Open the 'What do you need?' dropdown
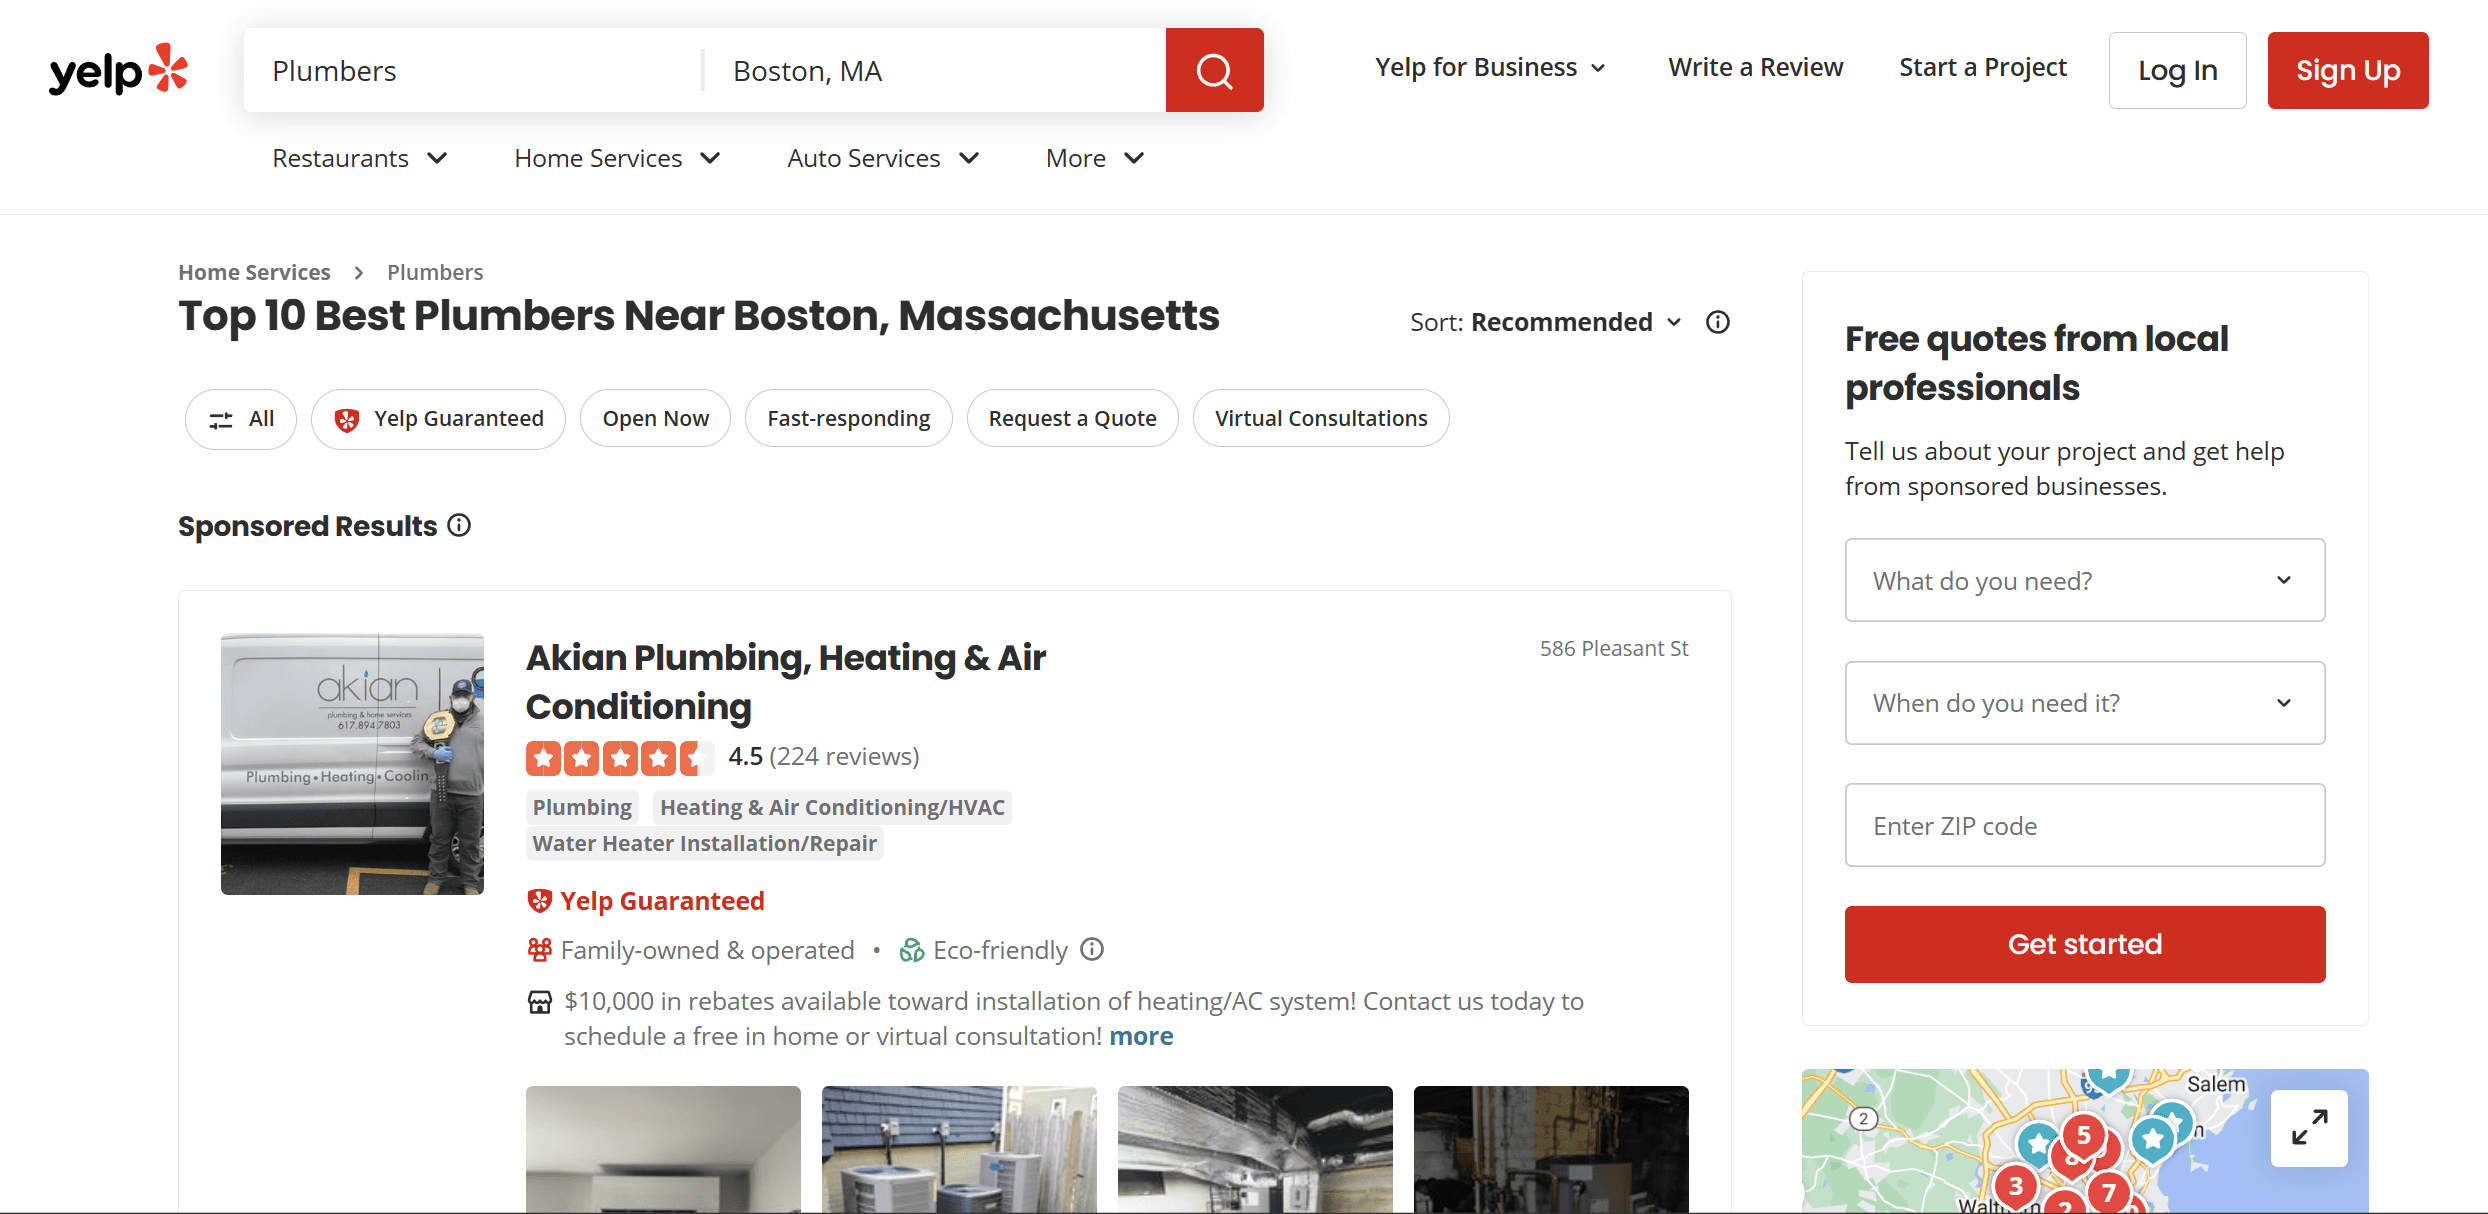The image size is (2488, 1214). (x=2085, y=580)
